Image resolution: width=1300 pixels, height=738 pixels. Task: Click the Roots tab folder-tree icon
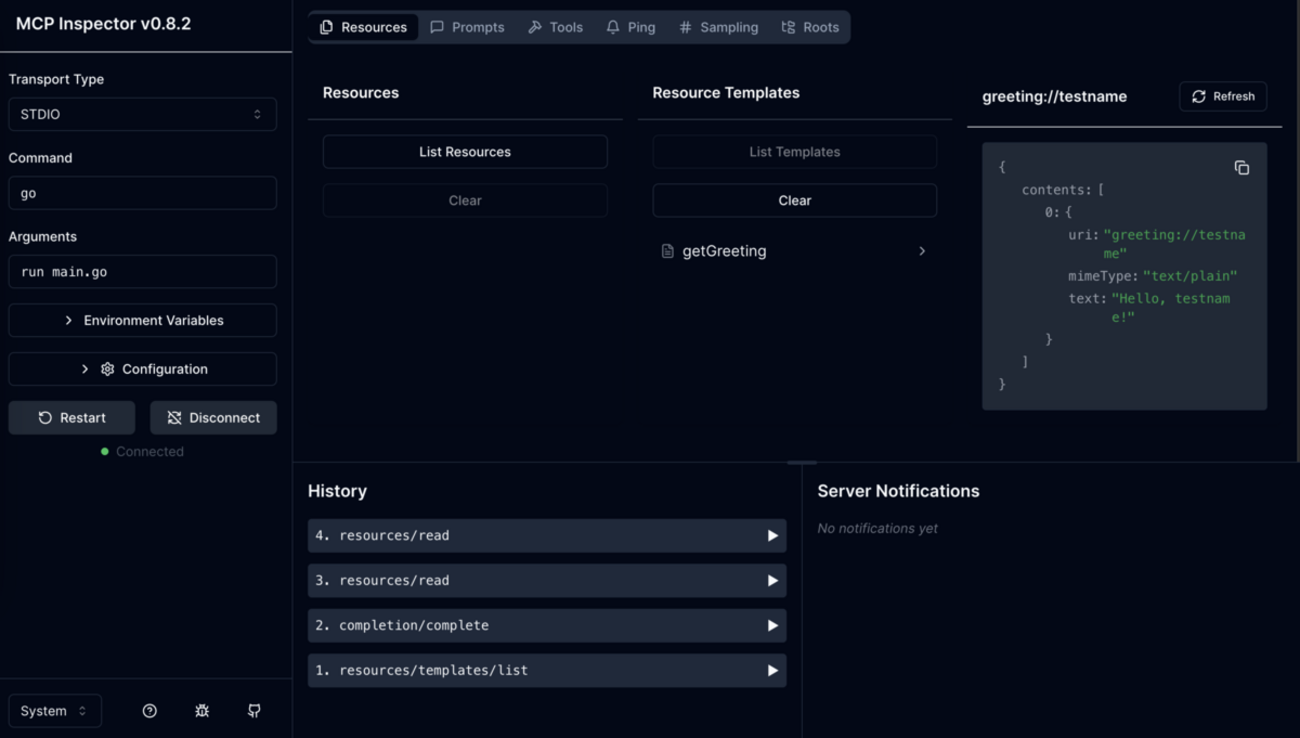click(788, 27)
